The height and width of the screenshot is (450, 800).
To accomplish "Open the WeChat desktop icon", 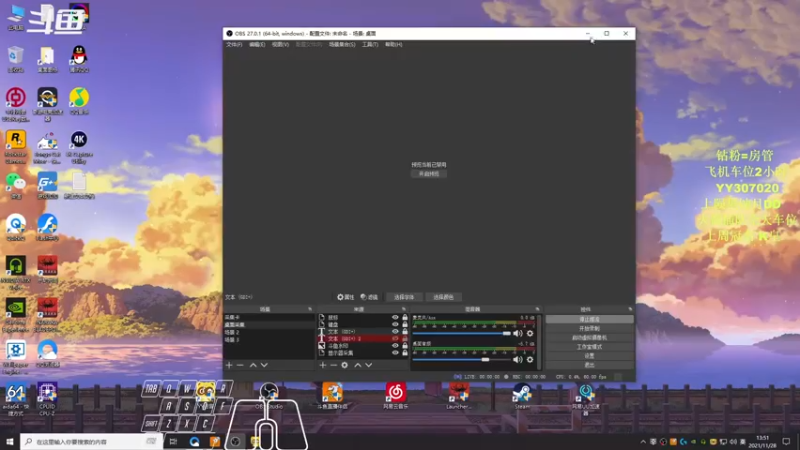I will coord(16,185).
